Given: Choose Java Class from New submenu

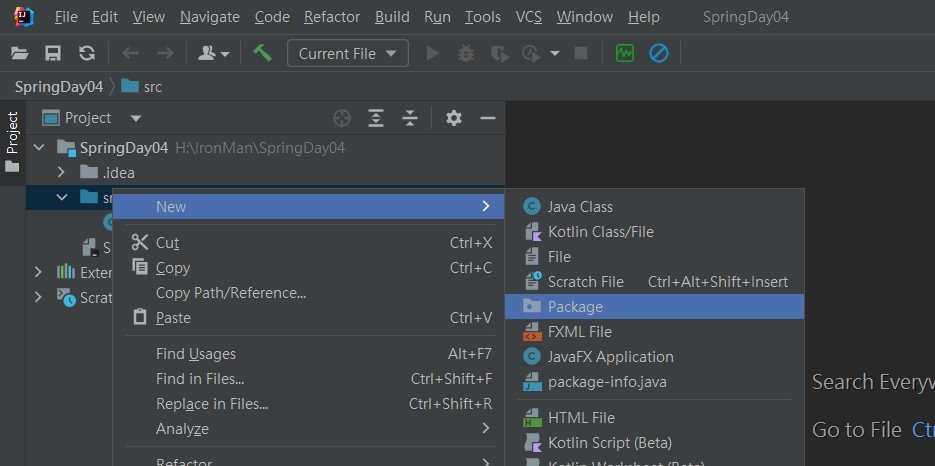Looking at the screenshot, I should point(580,207).
